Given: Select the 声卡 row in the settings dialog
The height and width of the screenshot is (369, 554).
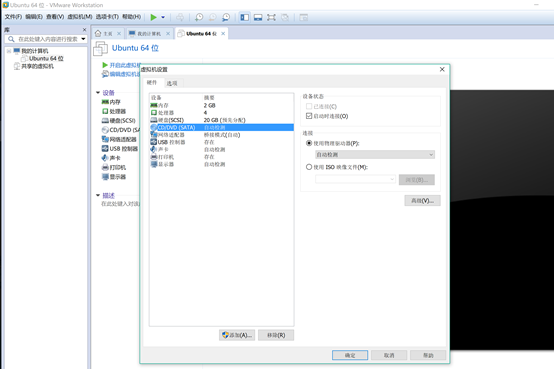Looking at the screenshot, I should coord(222,150).
